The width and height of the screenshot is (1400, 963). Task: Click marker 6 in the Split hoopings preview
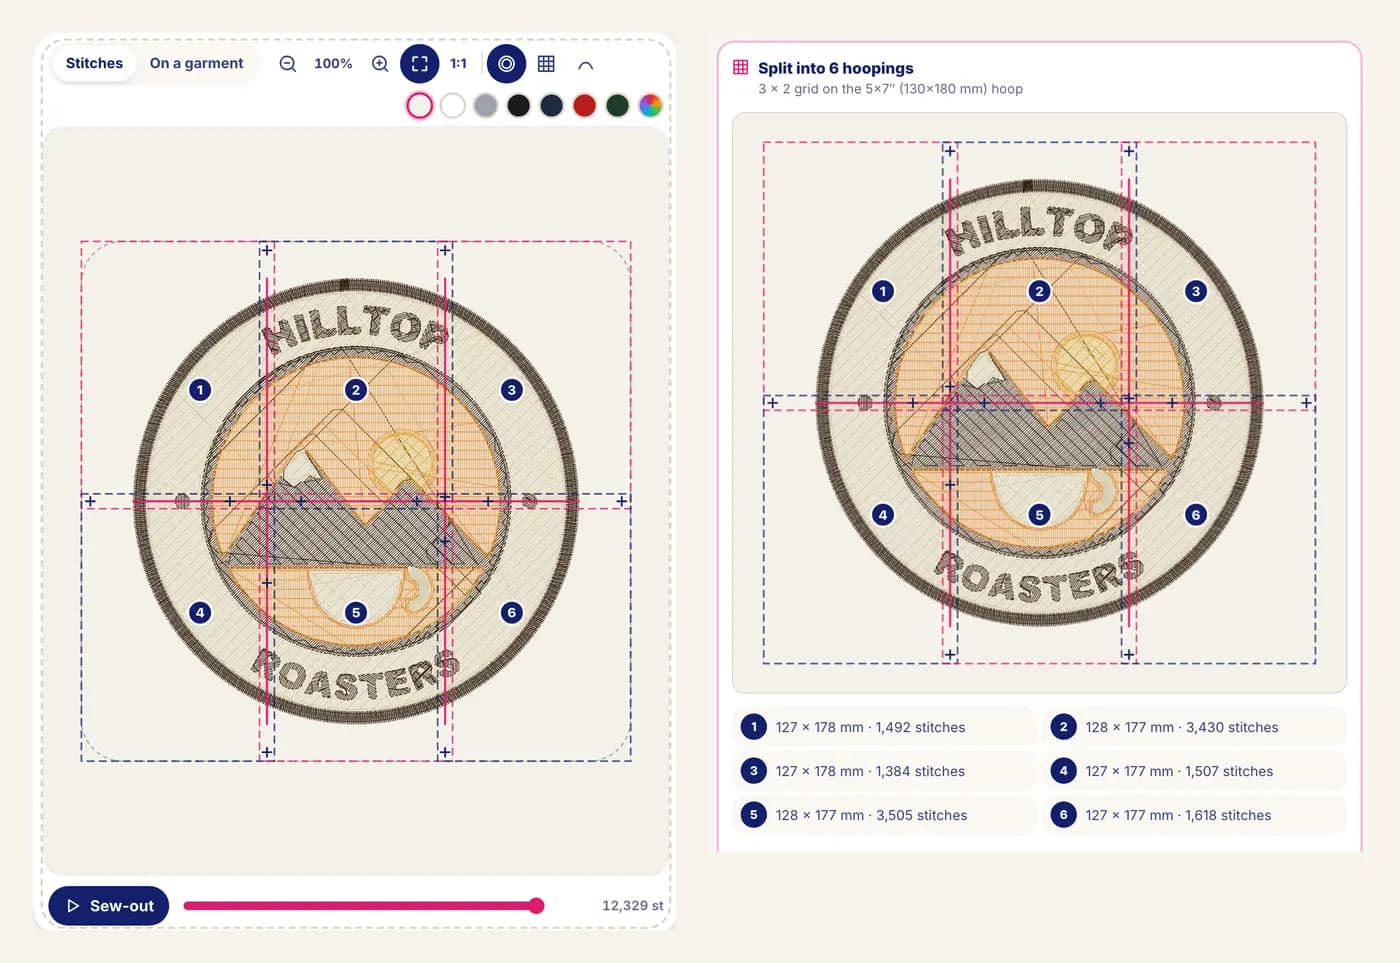tap(1196, 515)
